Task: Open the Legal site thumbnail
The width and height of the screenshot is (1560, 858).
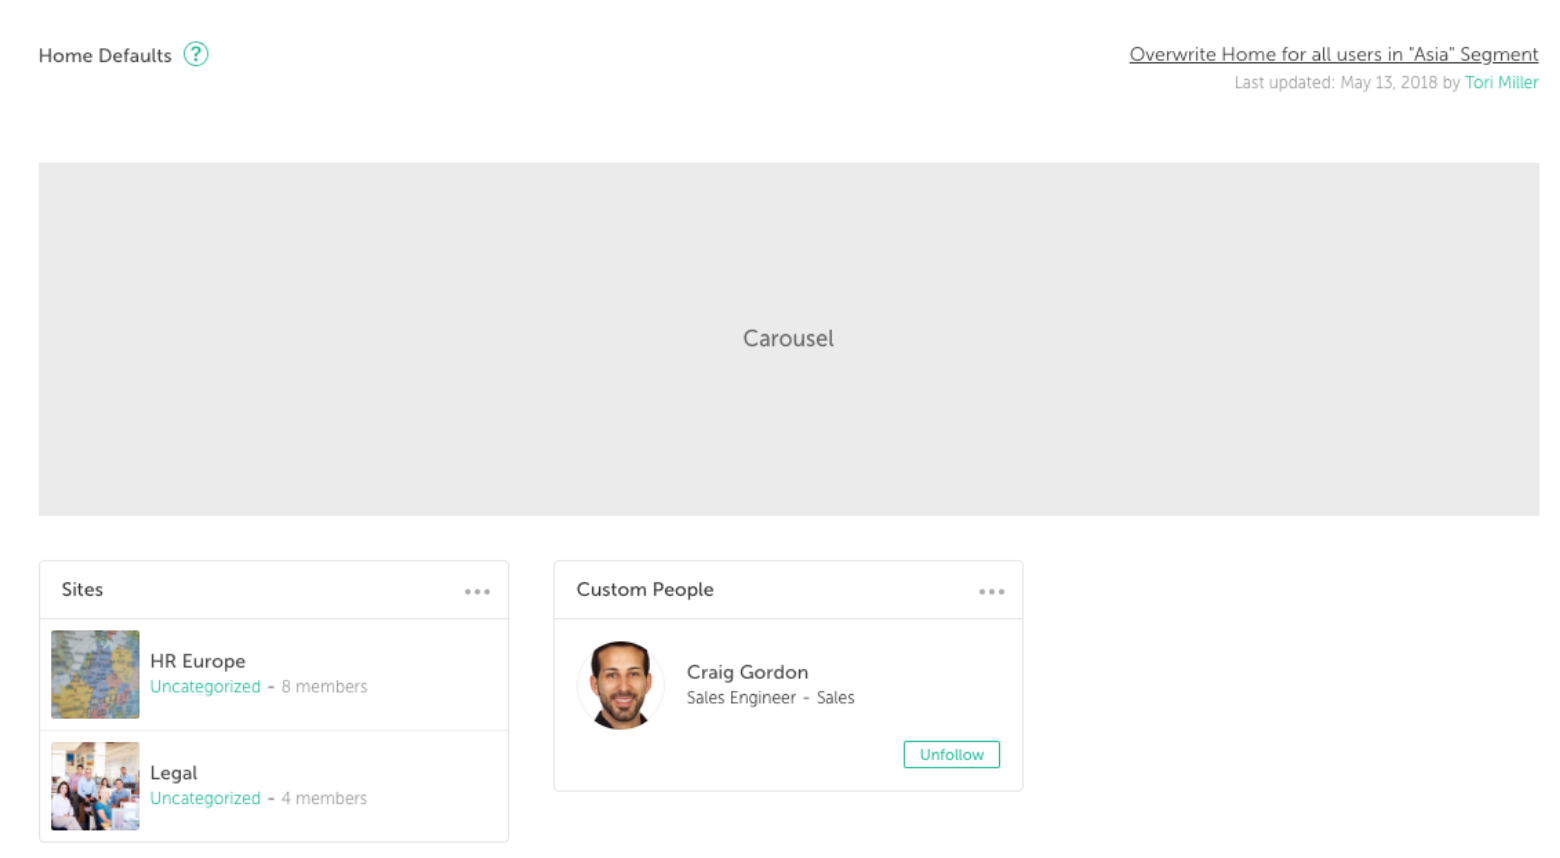Action: click(x=95, y=786)
